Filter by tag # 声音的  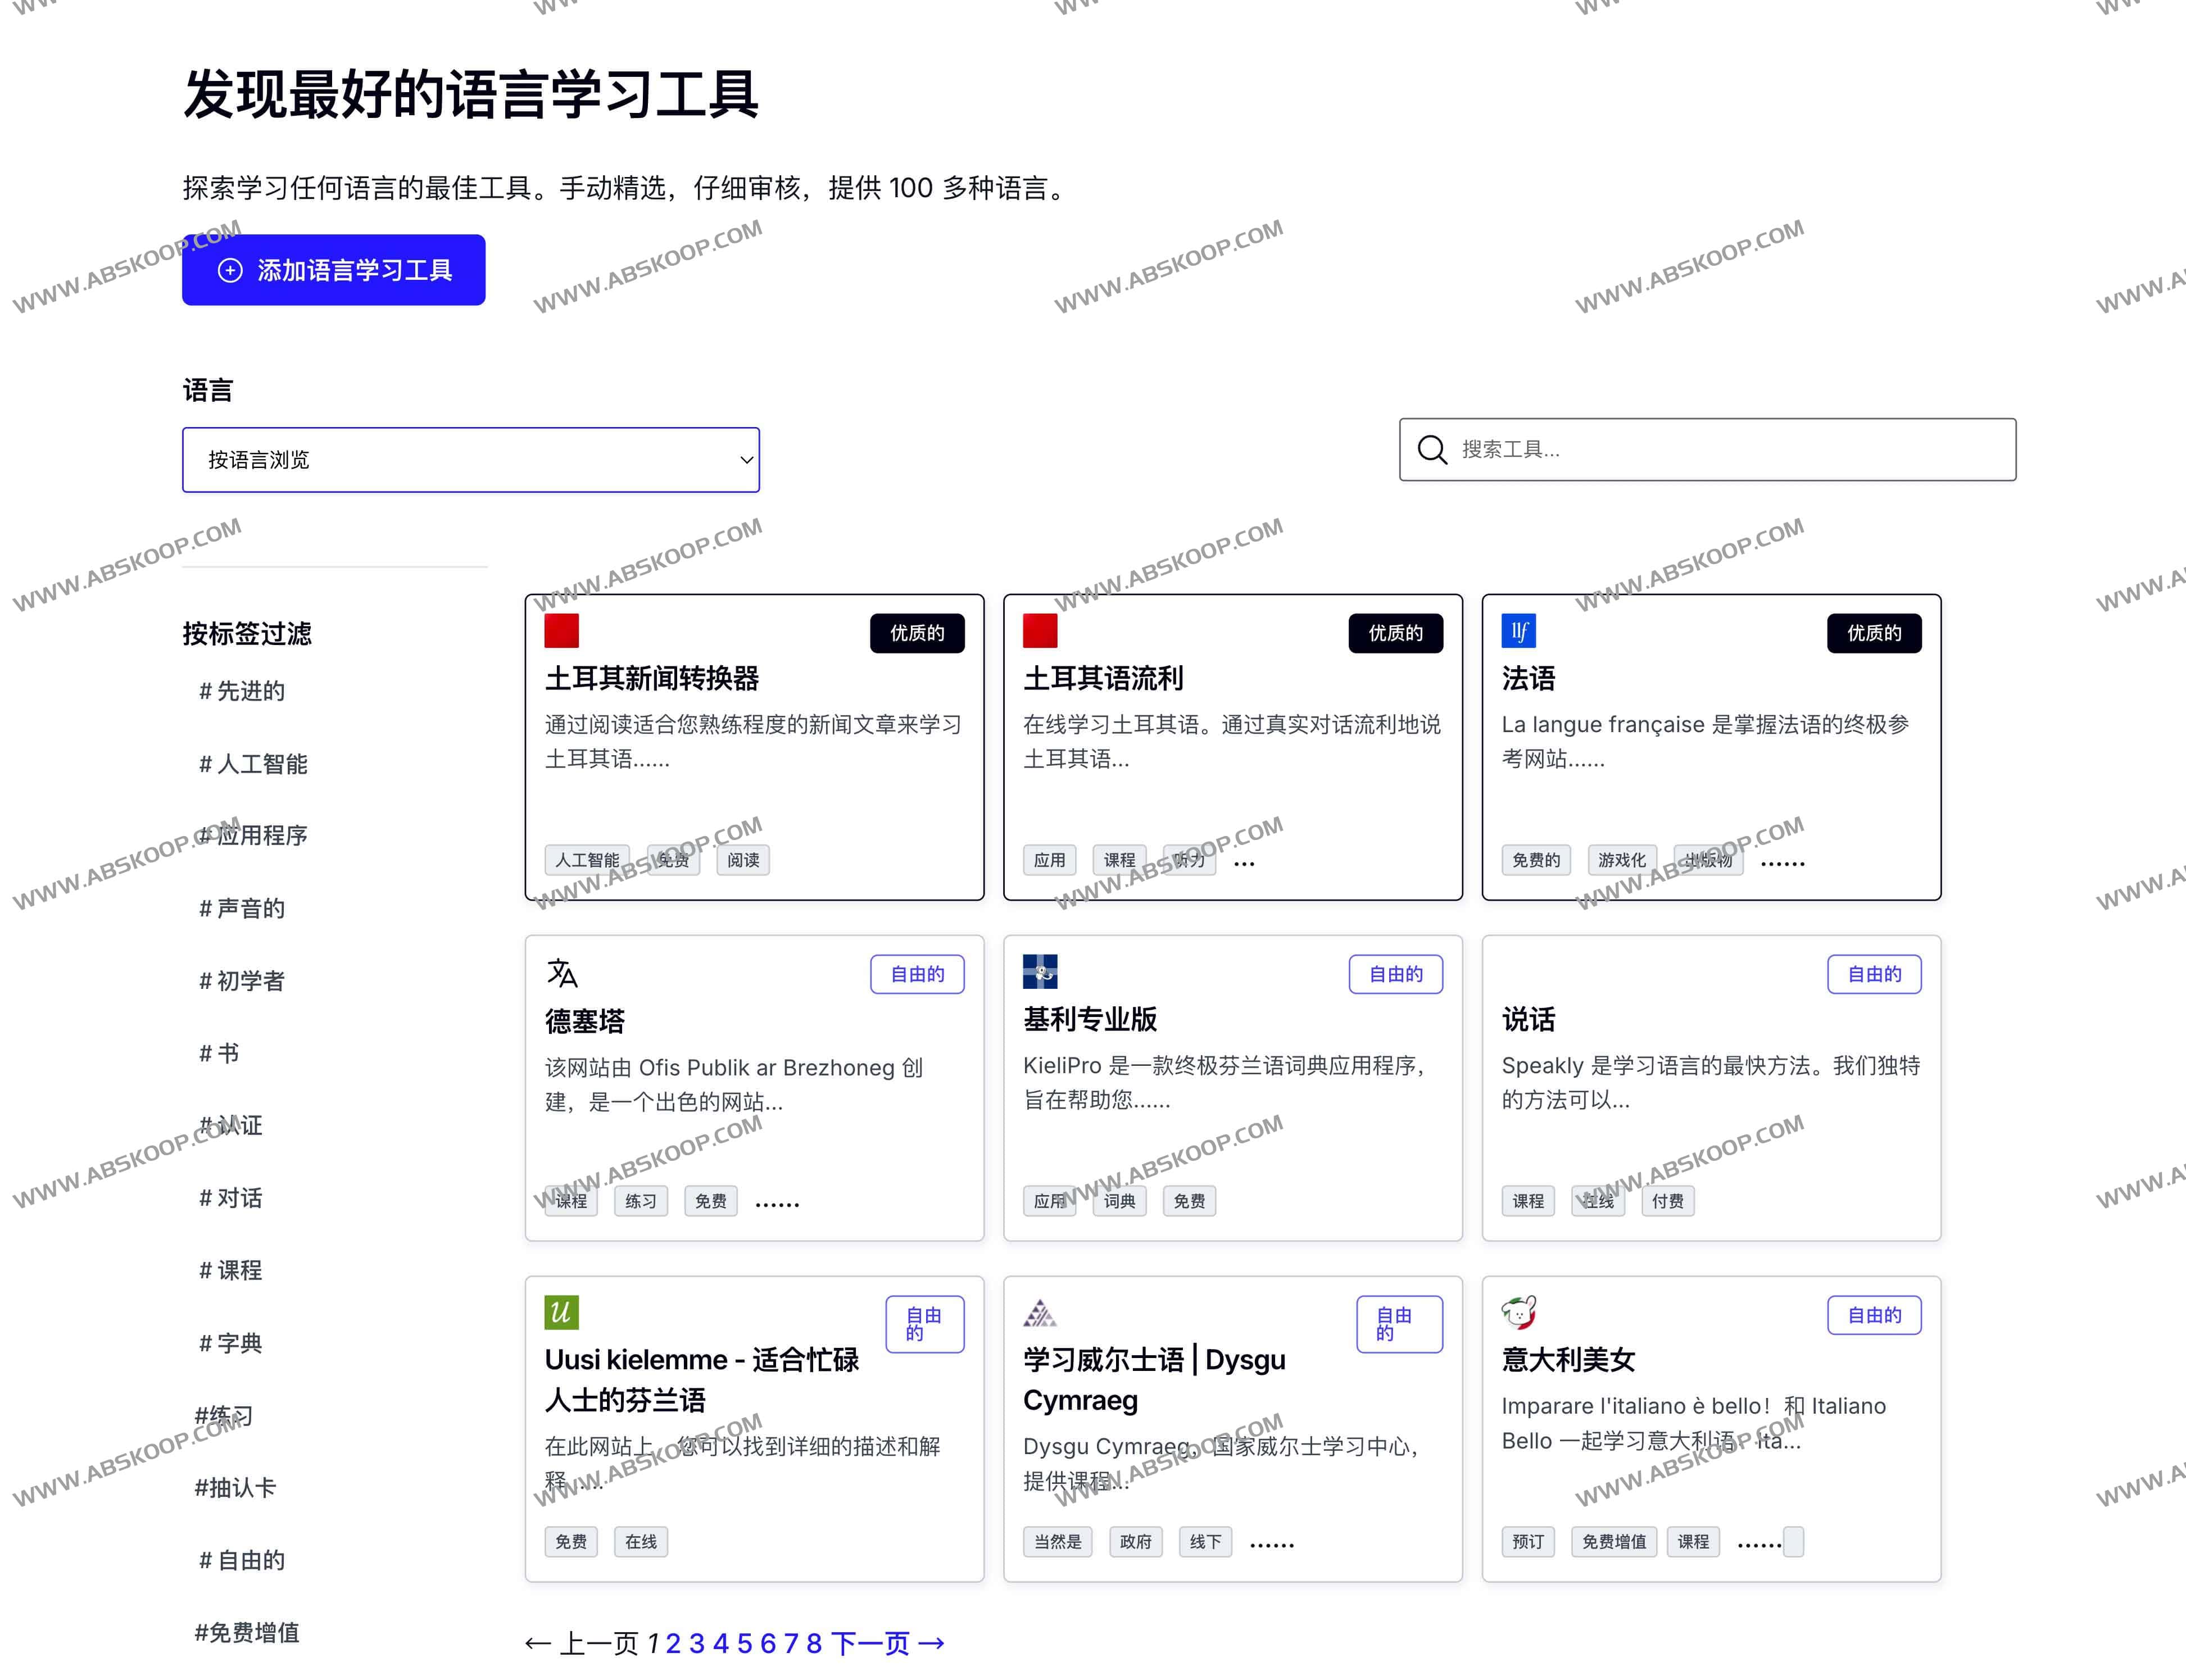pyautogui.click(x=242, y=908)
